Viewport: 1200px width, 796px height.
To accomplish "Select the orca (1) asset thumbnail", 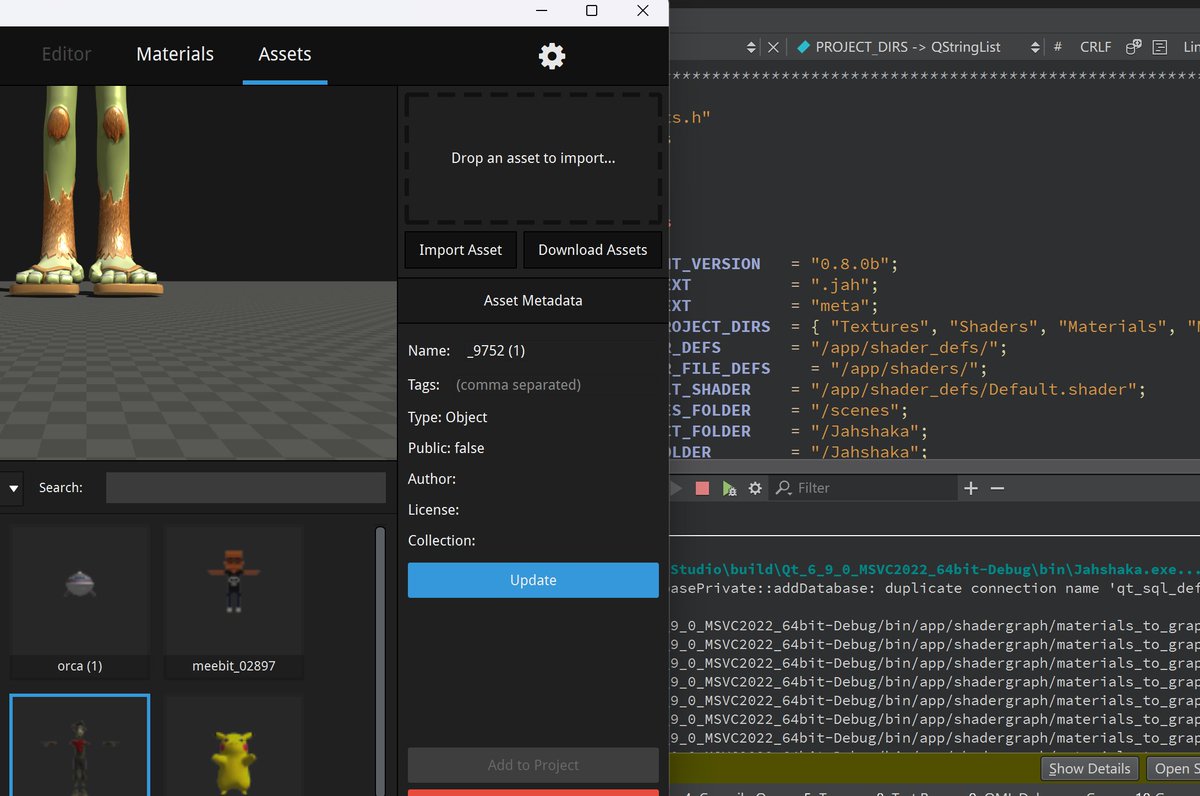I will click(80, 602).
